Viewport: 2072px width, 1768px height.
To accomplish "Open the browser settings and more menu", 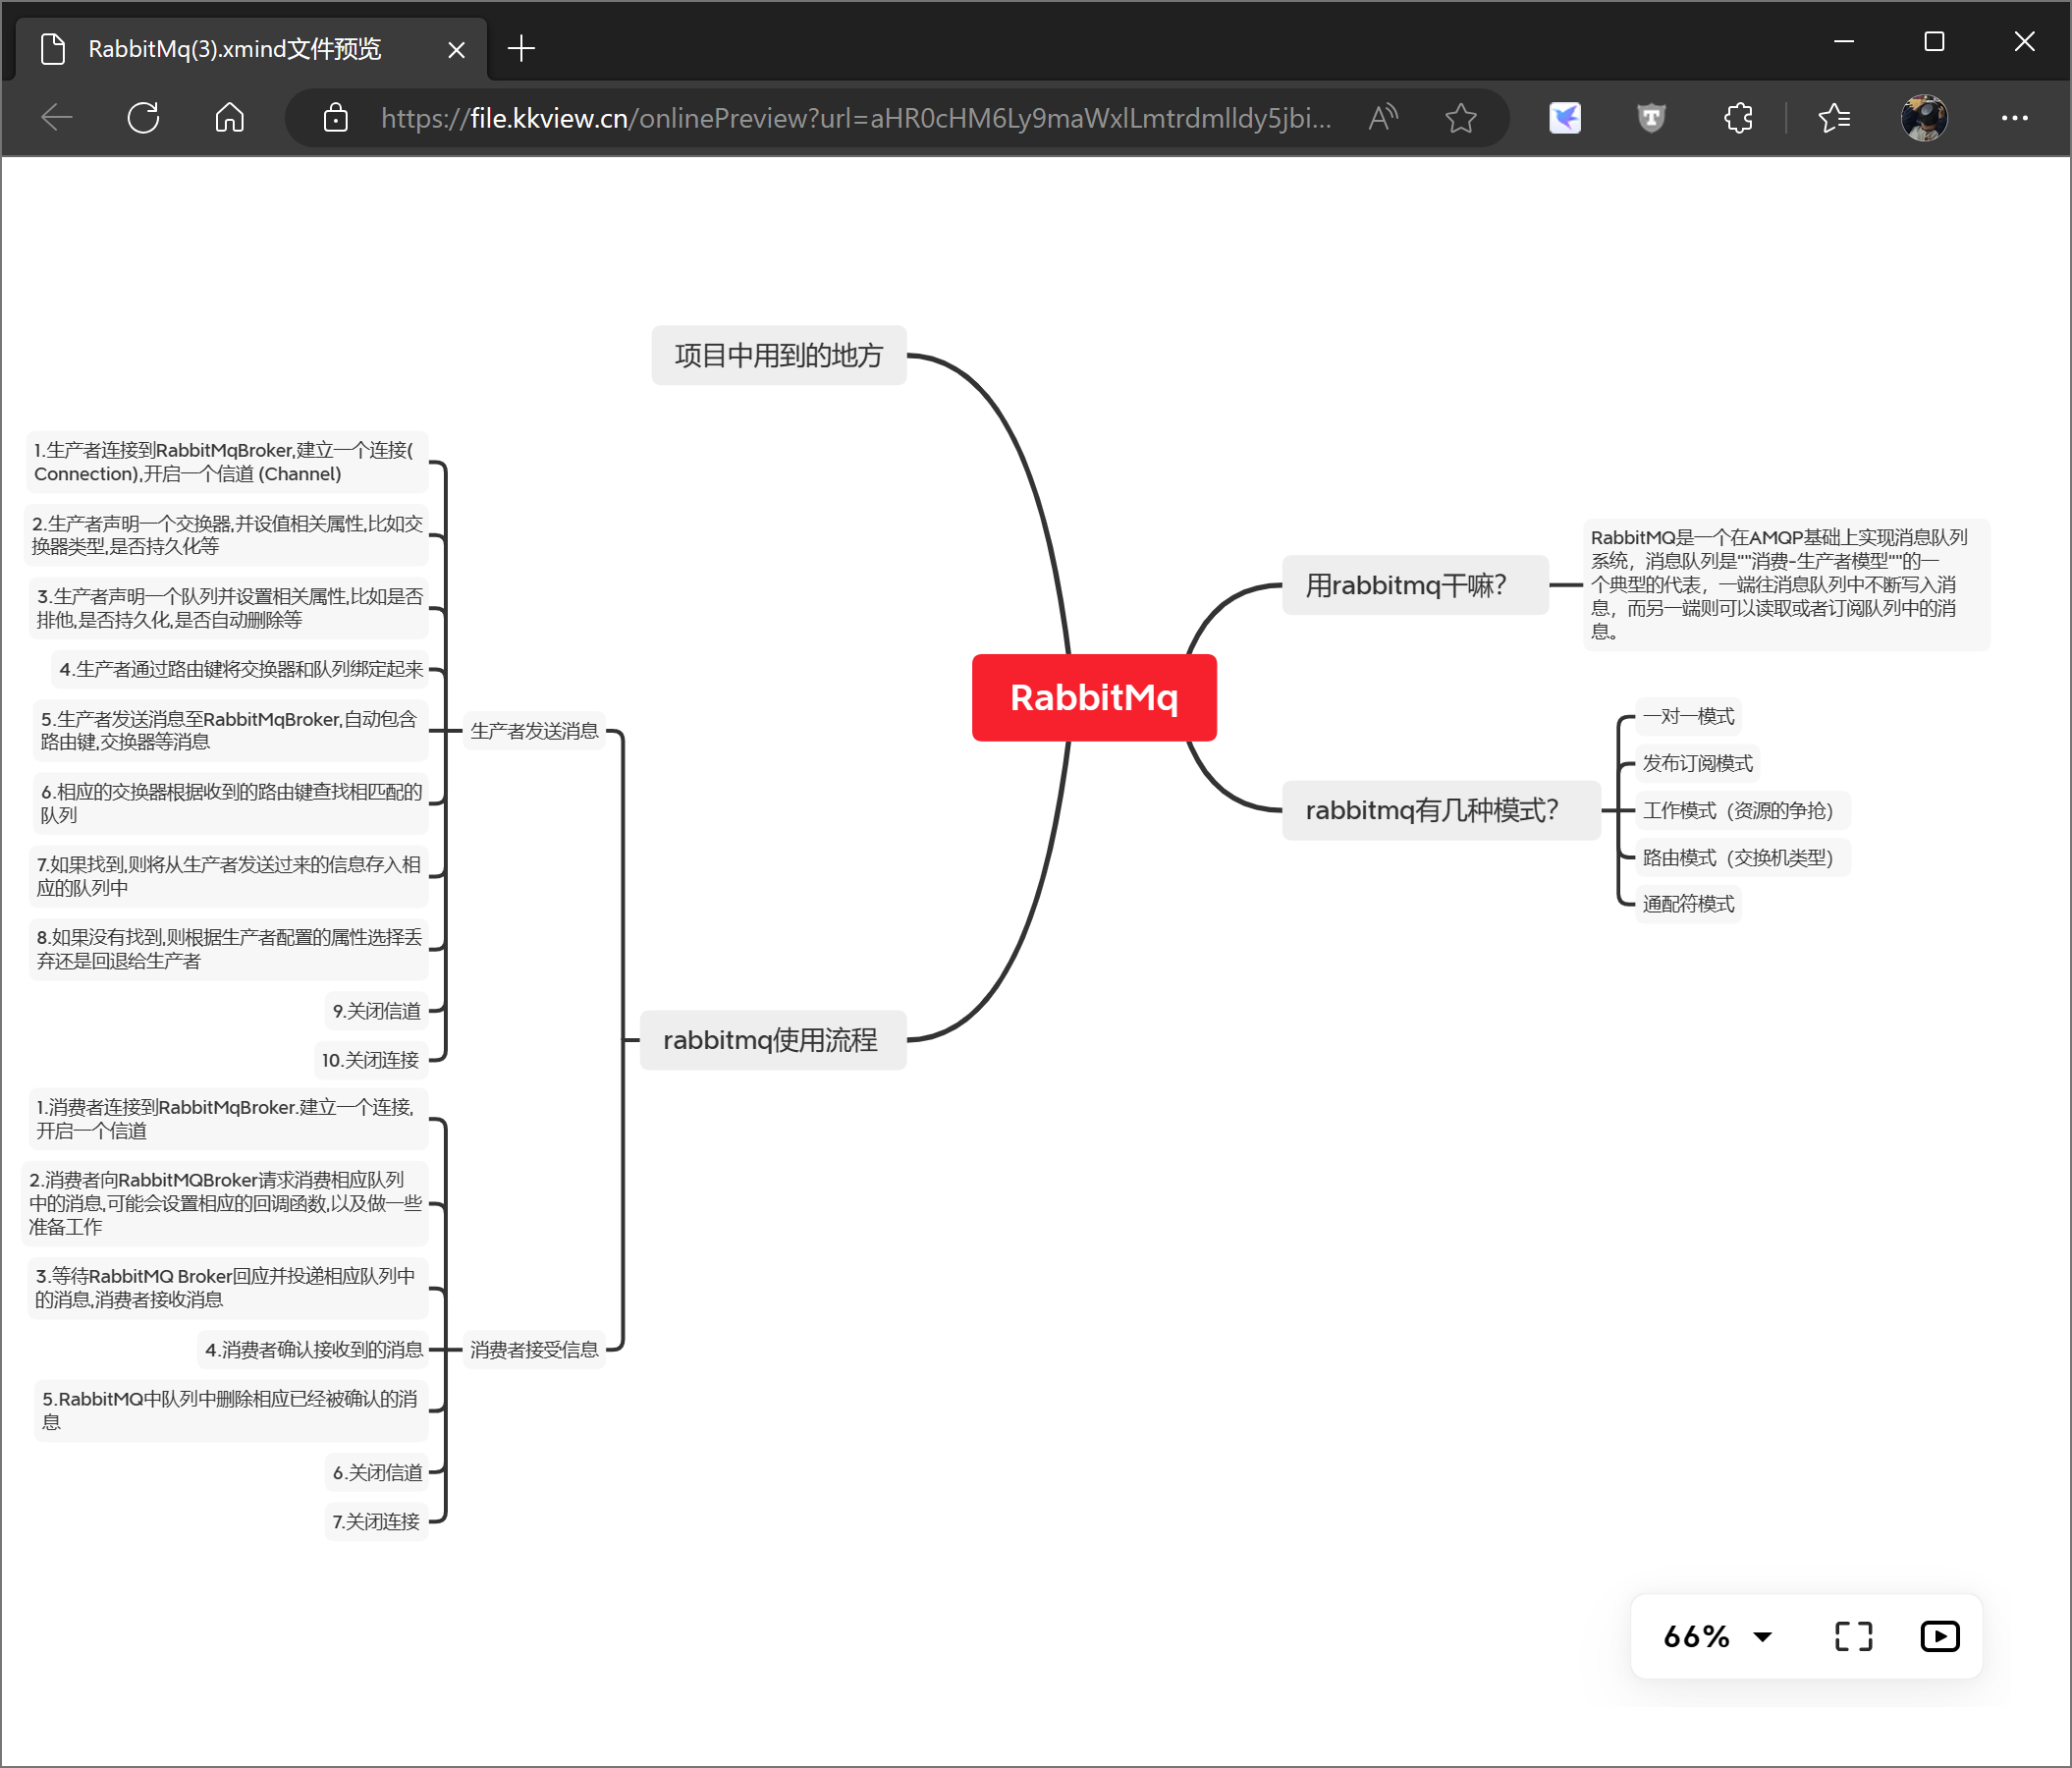I will click(2014, 118).
